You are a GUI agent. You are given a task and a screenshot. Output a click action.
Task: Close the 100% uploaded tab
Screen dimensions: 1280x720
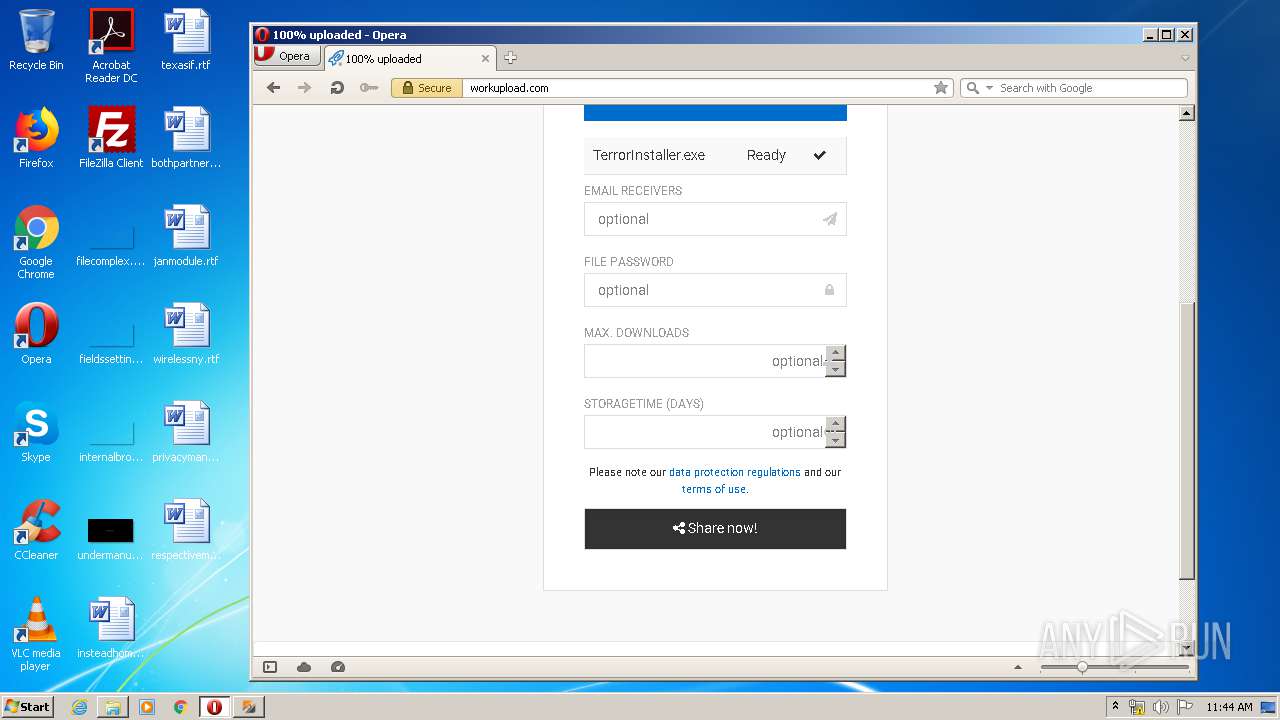[x=486, y=58]
